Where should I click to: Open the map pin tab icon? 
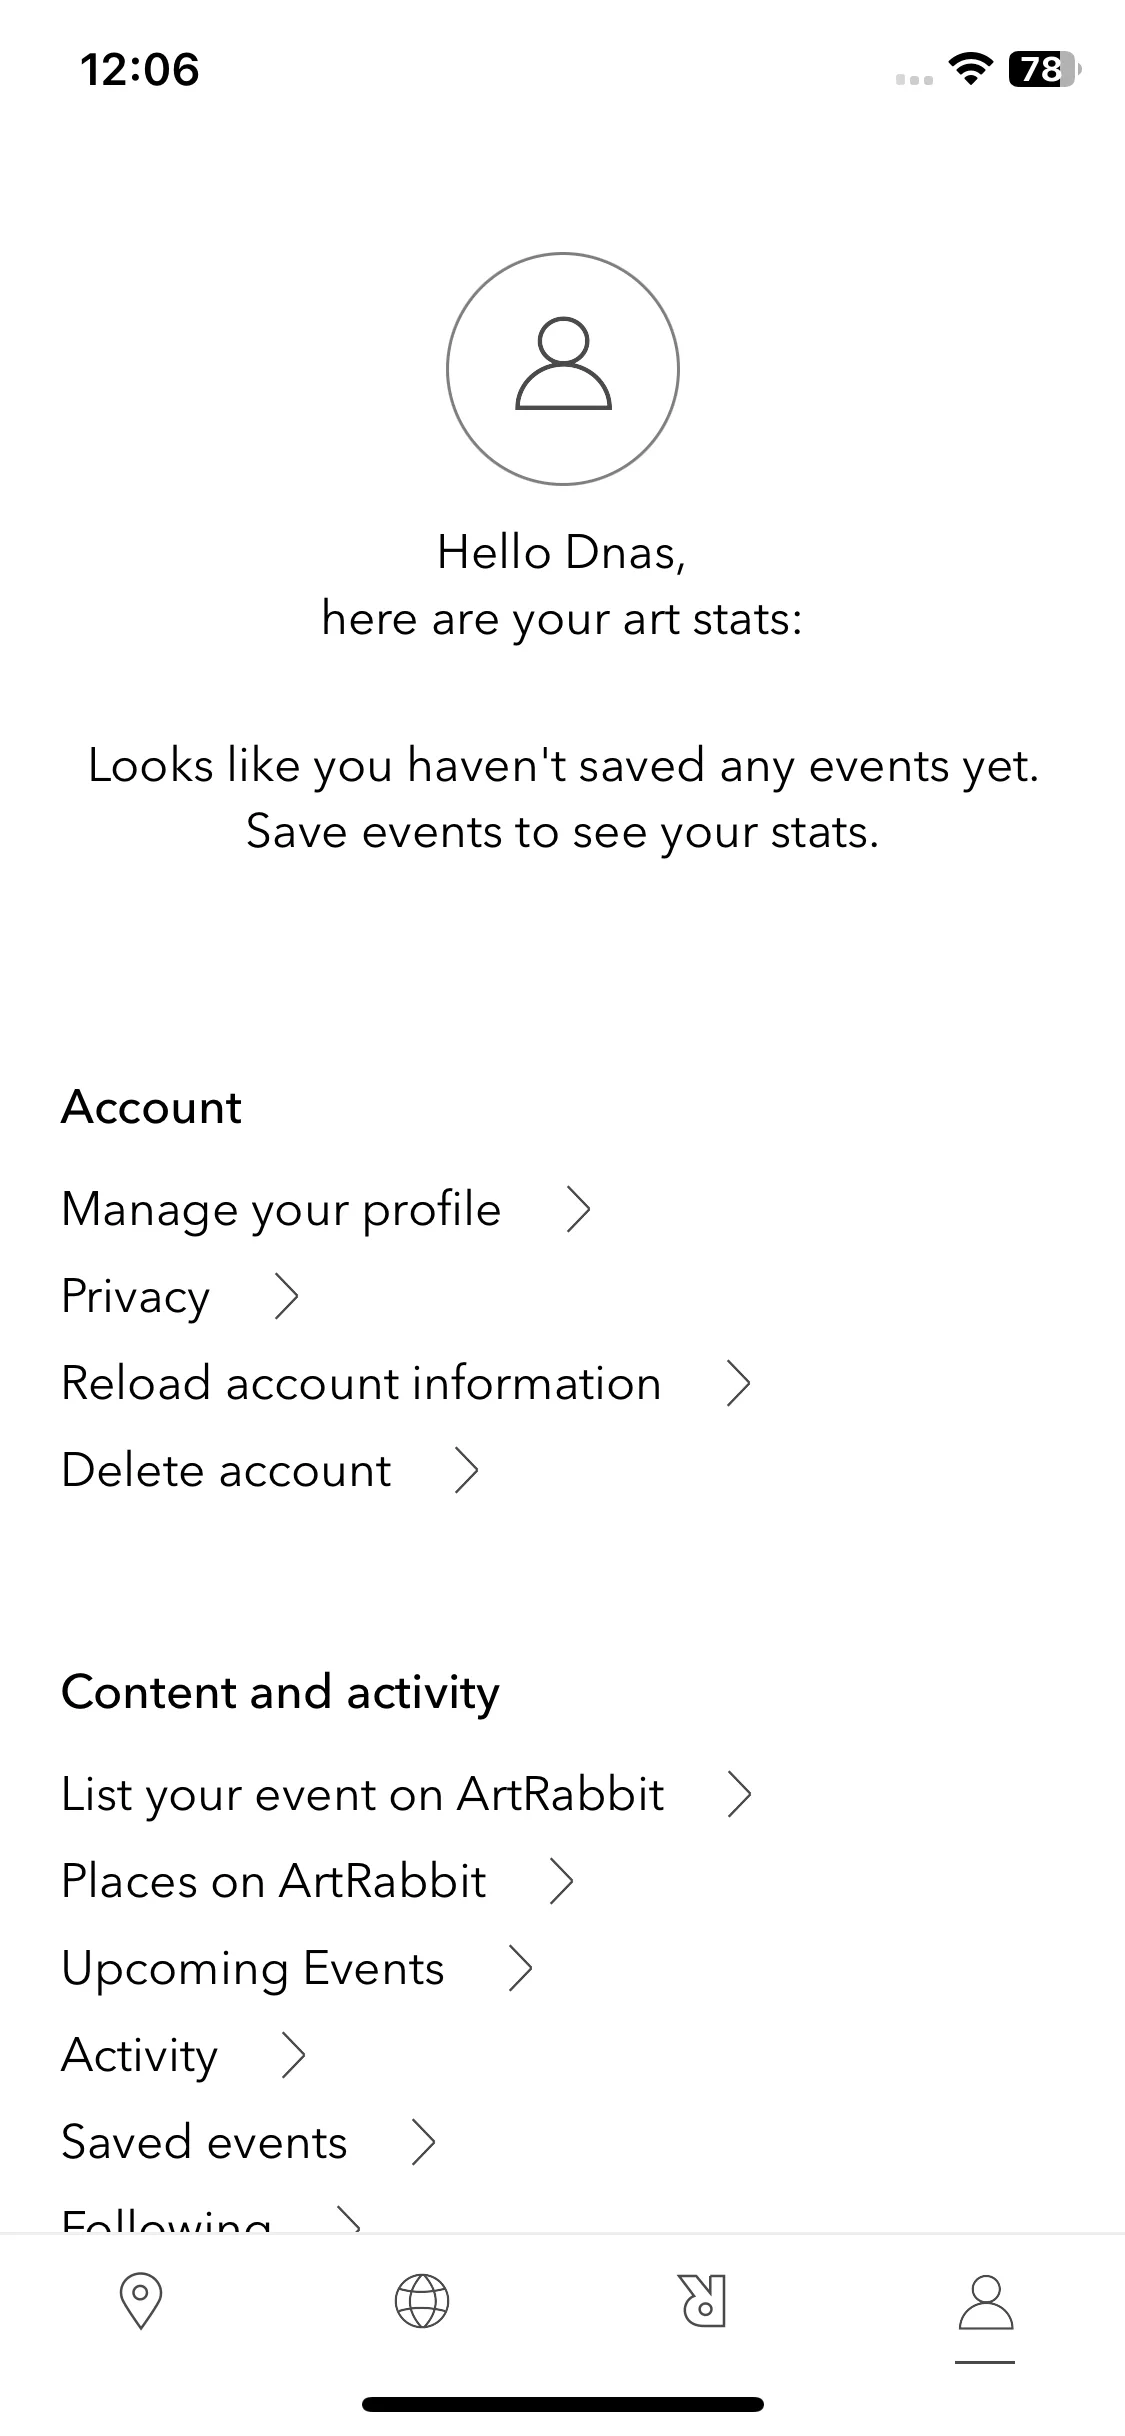(x=141, y=2301)
